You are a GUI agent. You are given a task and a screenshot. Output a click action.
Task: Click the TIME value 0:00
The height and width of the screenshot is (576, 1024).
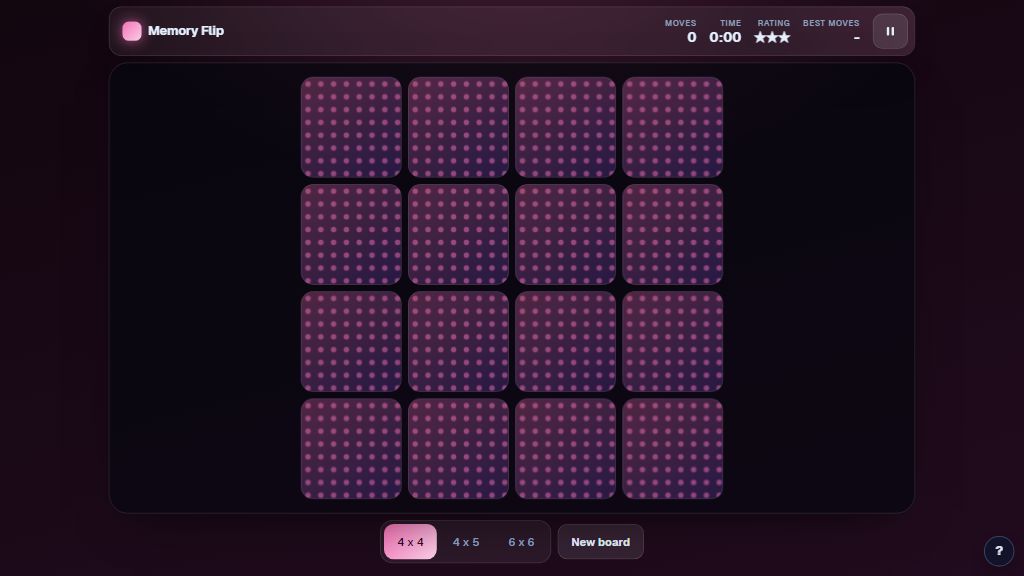[725, 37]
